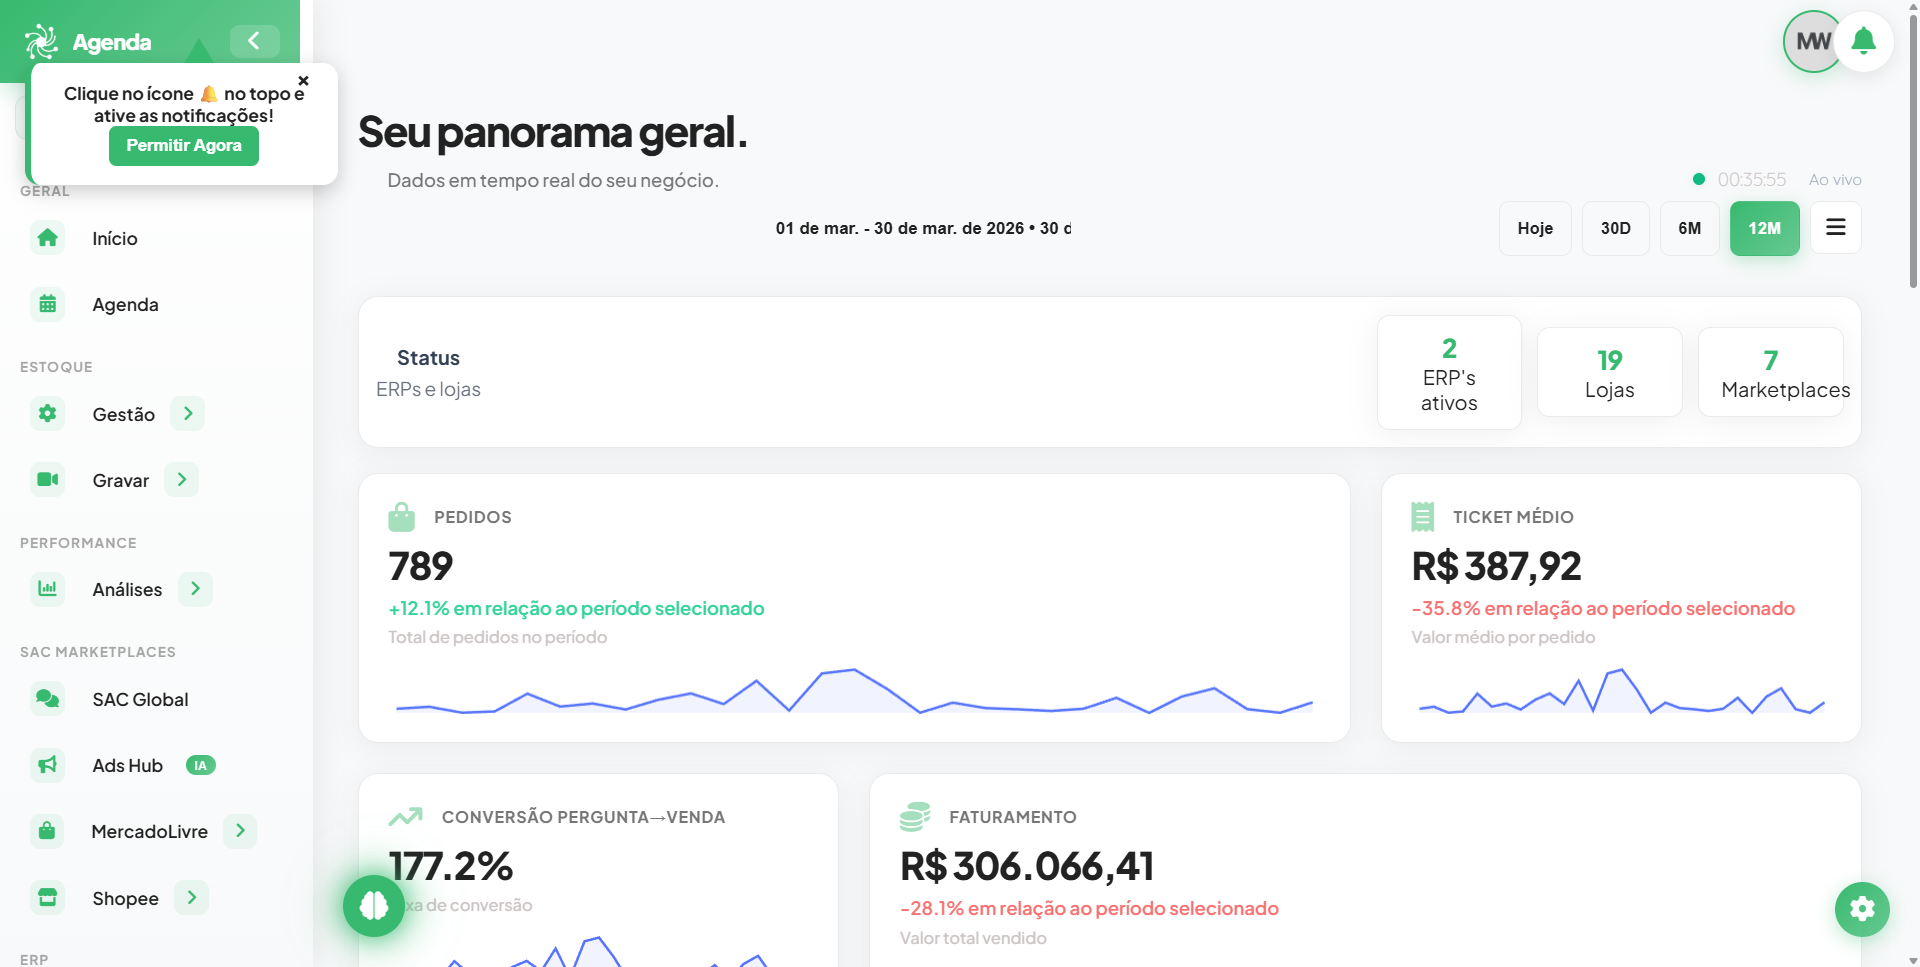Expand the Gravar submenu chevron

point(181,479)
